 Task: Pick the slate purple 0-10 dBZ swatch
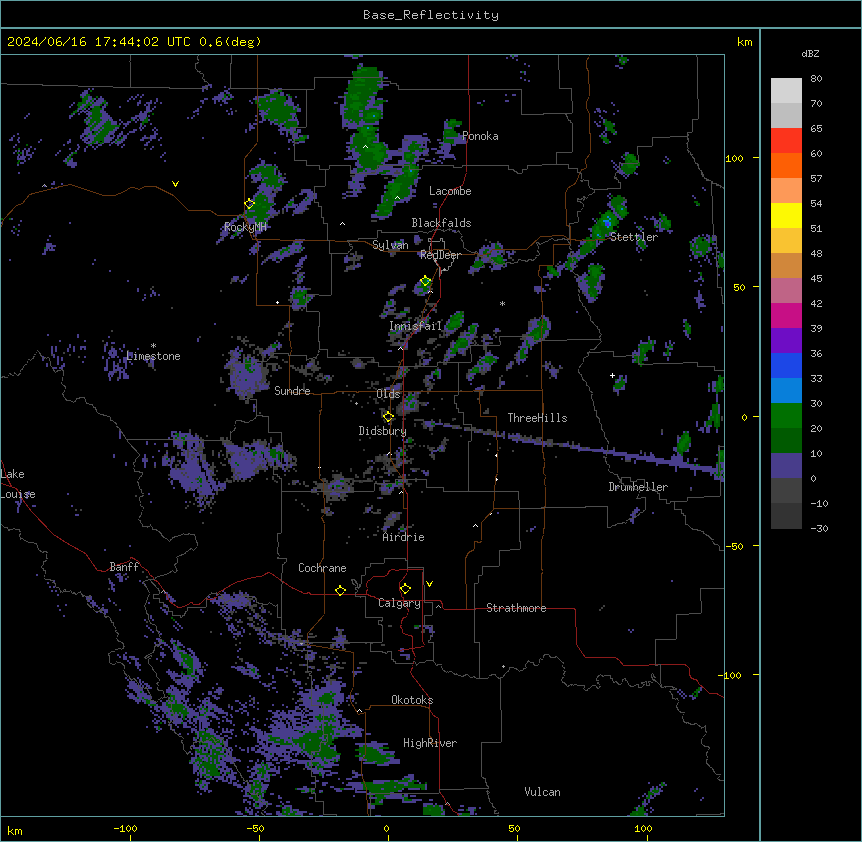tap(786, 466)
